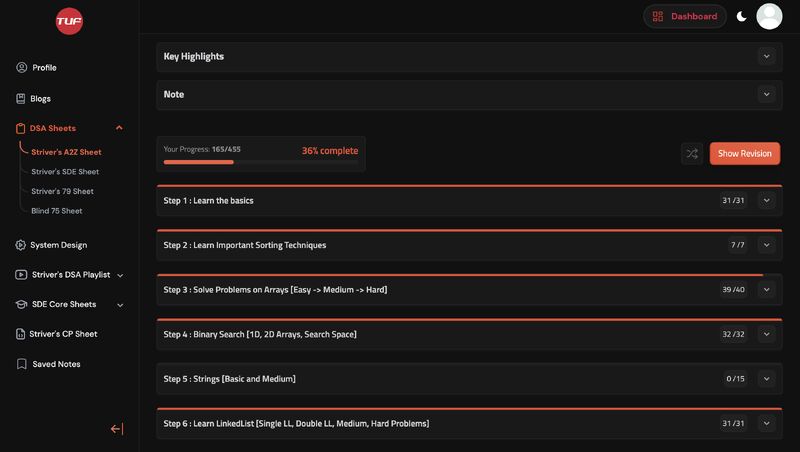Toggle dark mode moon icon

click(x=742, y=16)
